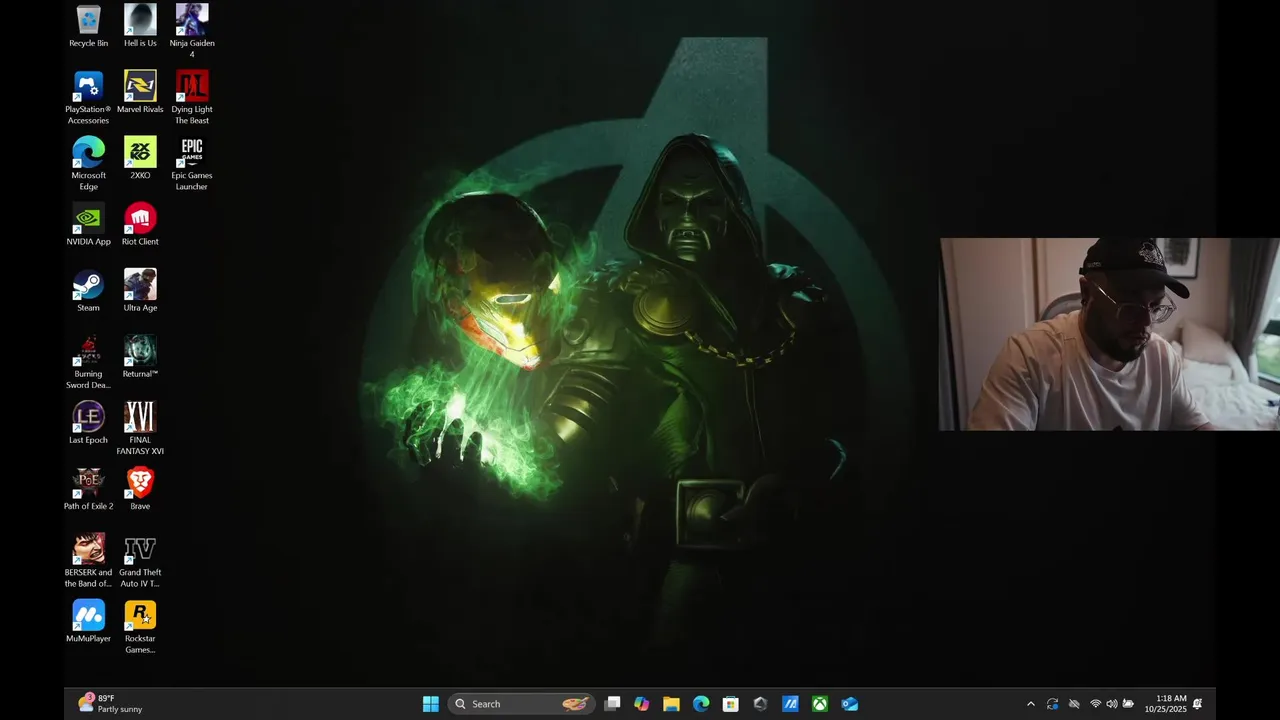Select the Grand Theft Auto IV shortcut
The image size is (1280, 720).
pyautogui.click(x=140, y=560)
